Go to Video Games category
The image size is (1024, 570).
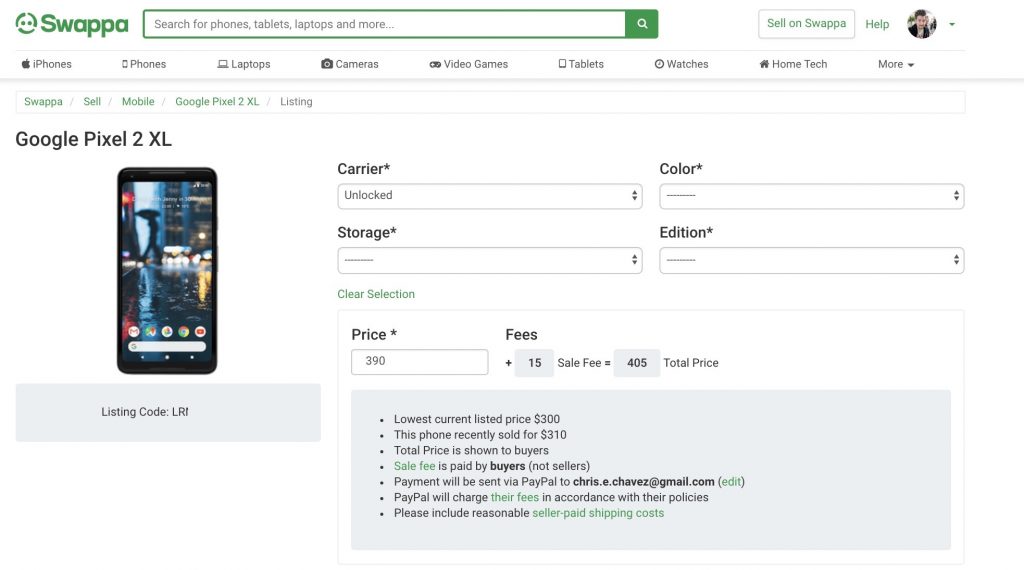tap(469, 64)
